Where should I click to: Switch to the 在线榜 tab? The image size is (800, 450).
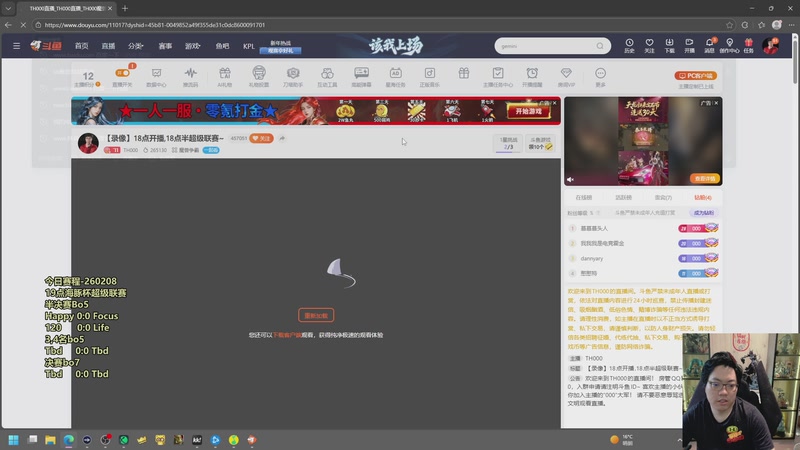[x=584, y=197]
